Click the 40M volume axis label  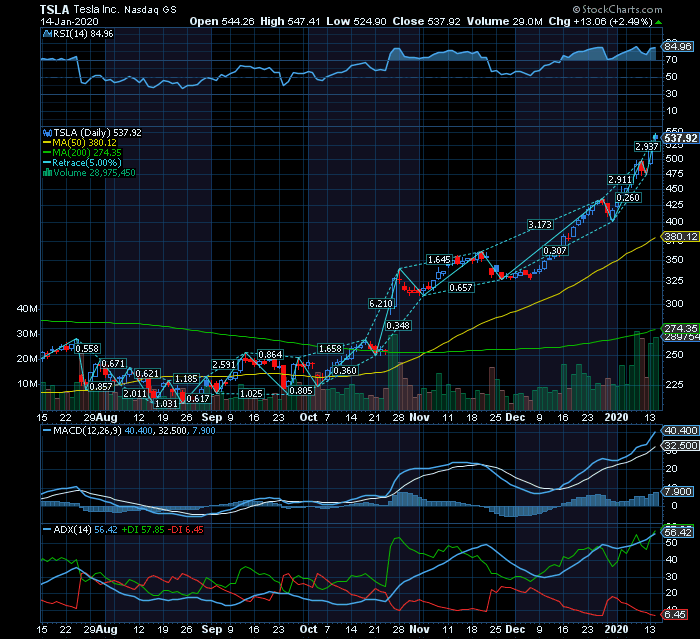click(x=28, y=309)
